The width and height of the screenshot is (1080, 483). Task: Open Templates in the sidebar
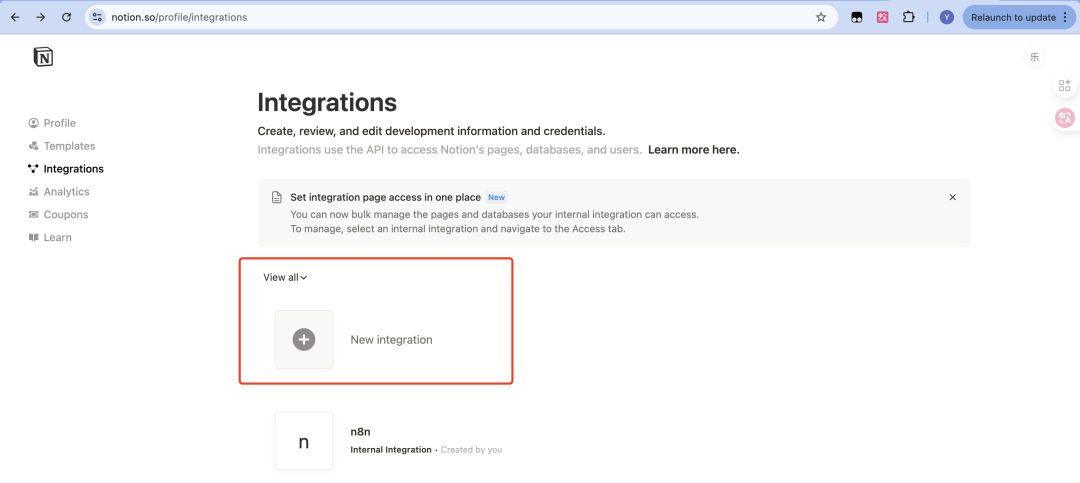click(62, 146)
